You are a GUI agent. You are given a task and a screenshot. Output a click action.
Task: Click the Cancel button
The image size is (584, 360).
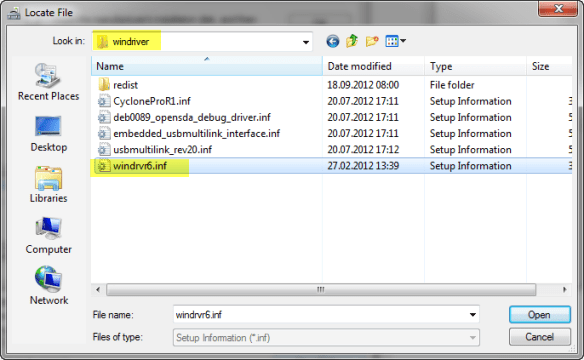(x=539, y=337)
